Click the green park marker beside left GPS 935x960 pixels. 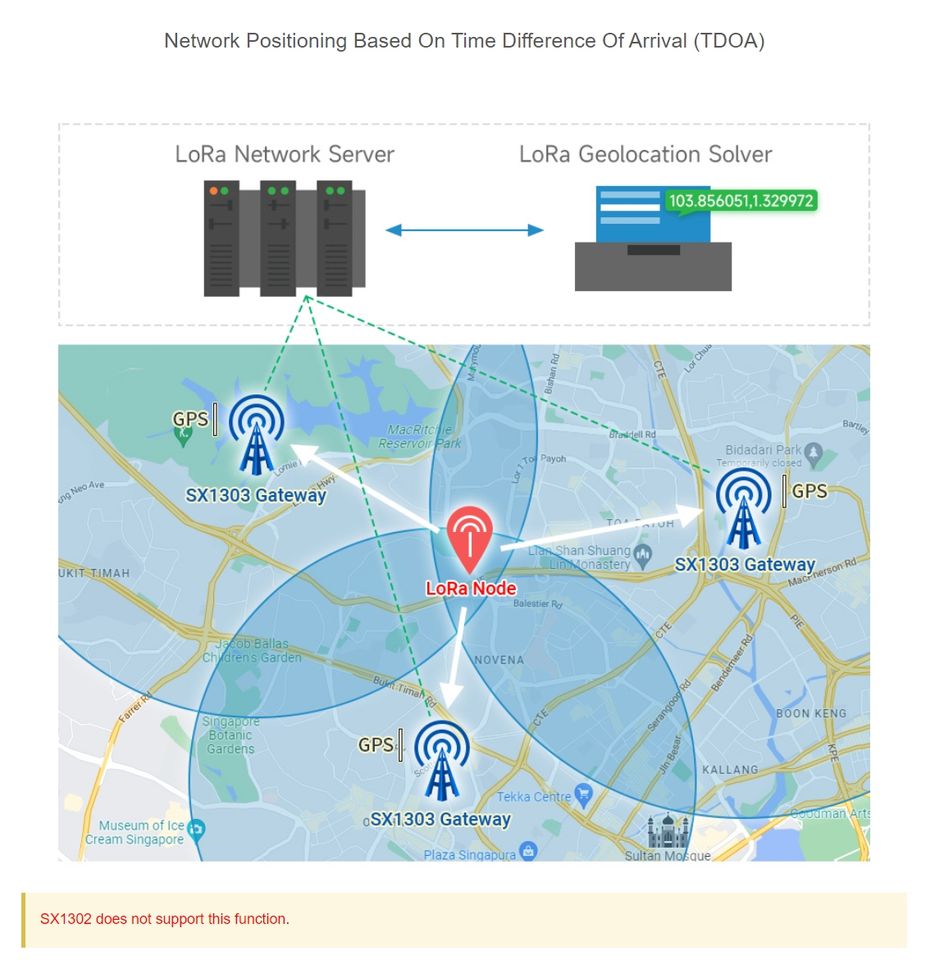(x=182, y=435)
